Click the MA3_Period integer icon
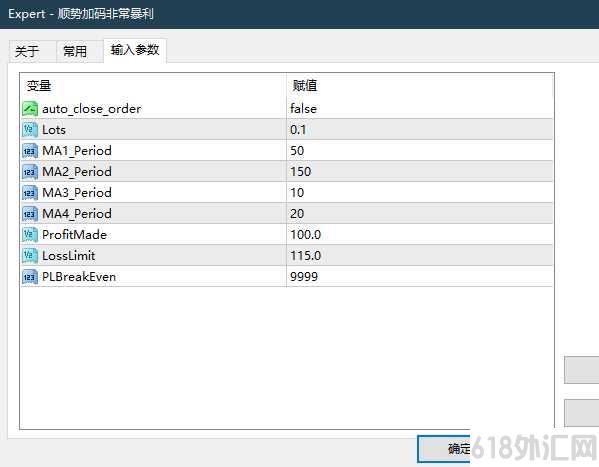This screenshot has height=467, width=599. [x=30, y=193]
